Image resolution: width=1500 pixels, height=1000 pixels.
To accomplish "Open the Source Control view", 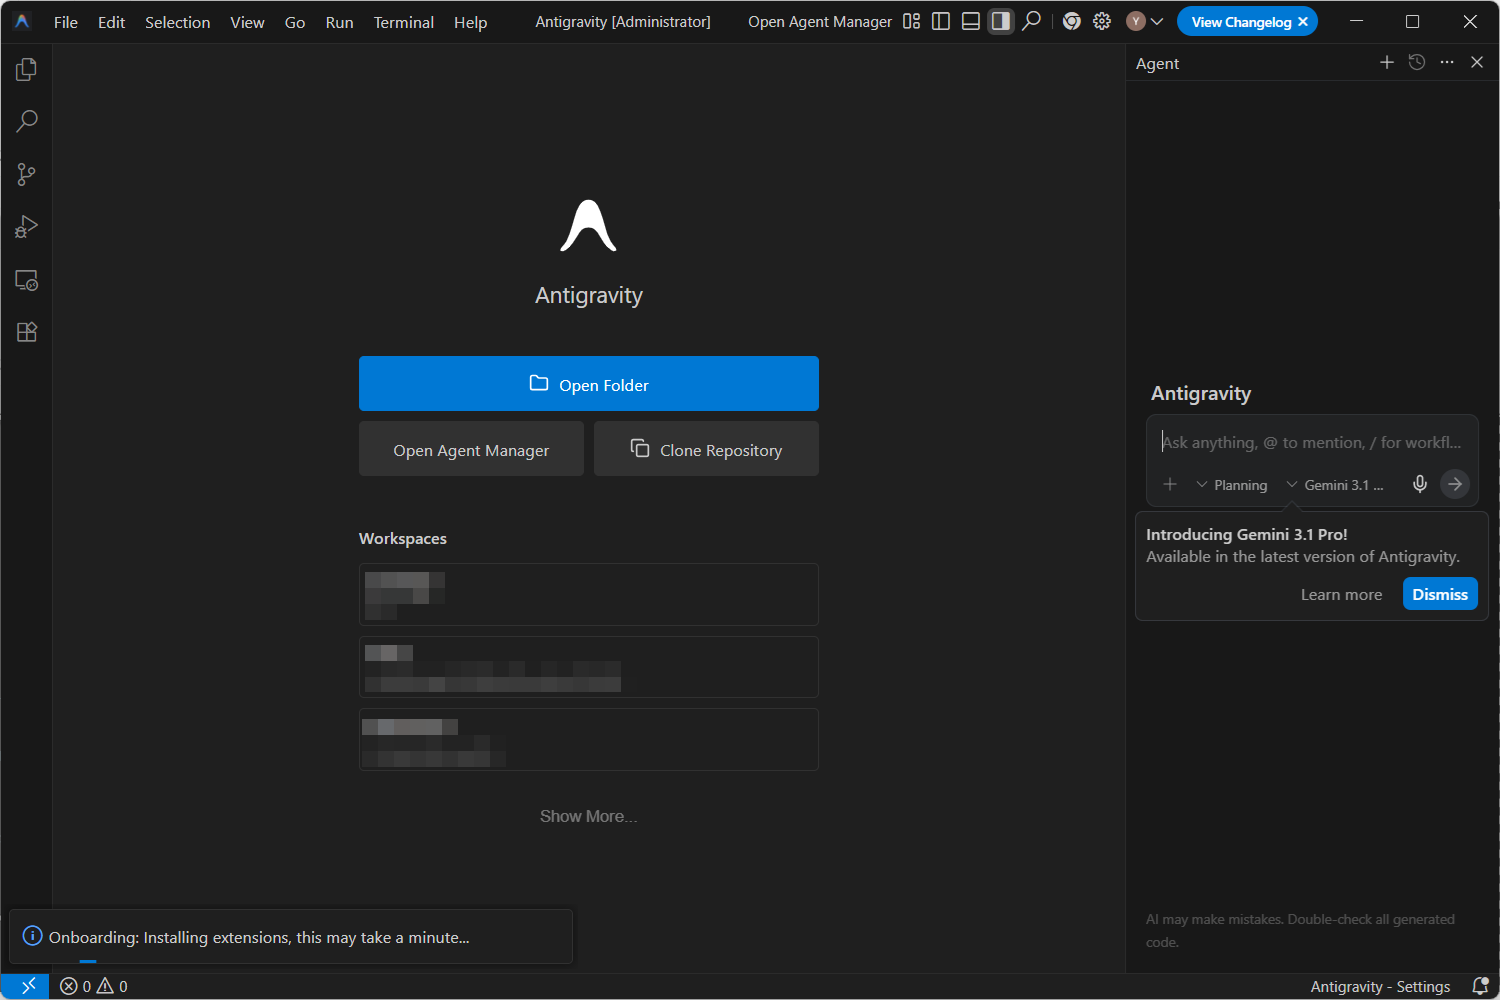I will (x=27, y=175).
